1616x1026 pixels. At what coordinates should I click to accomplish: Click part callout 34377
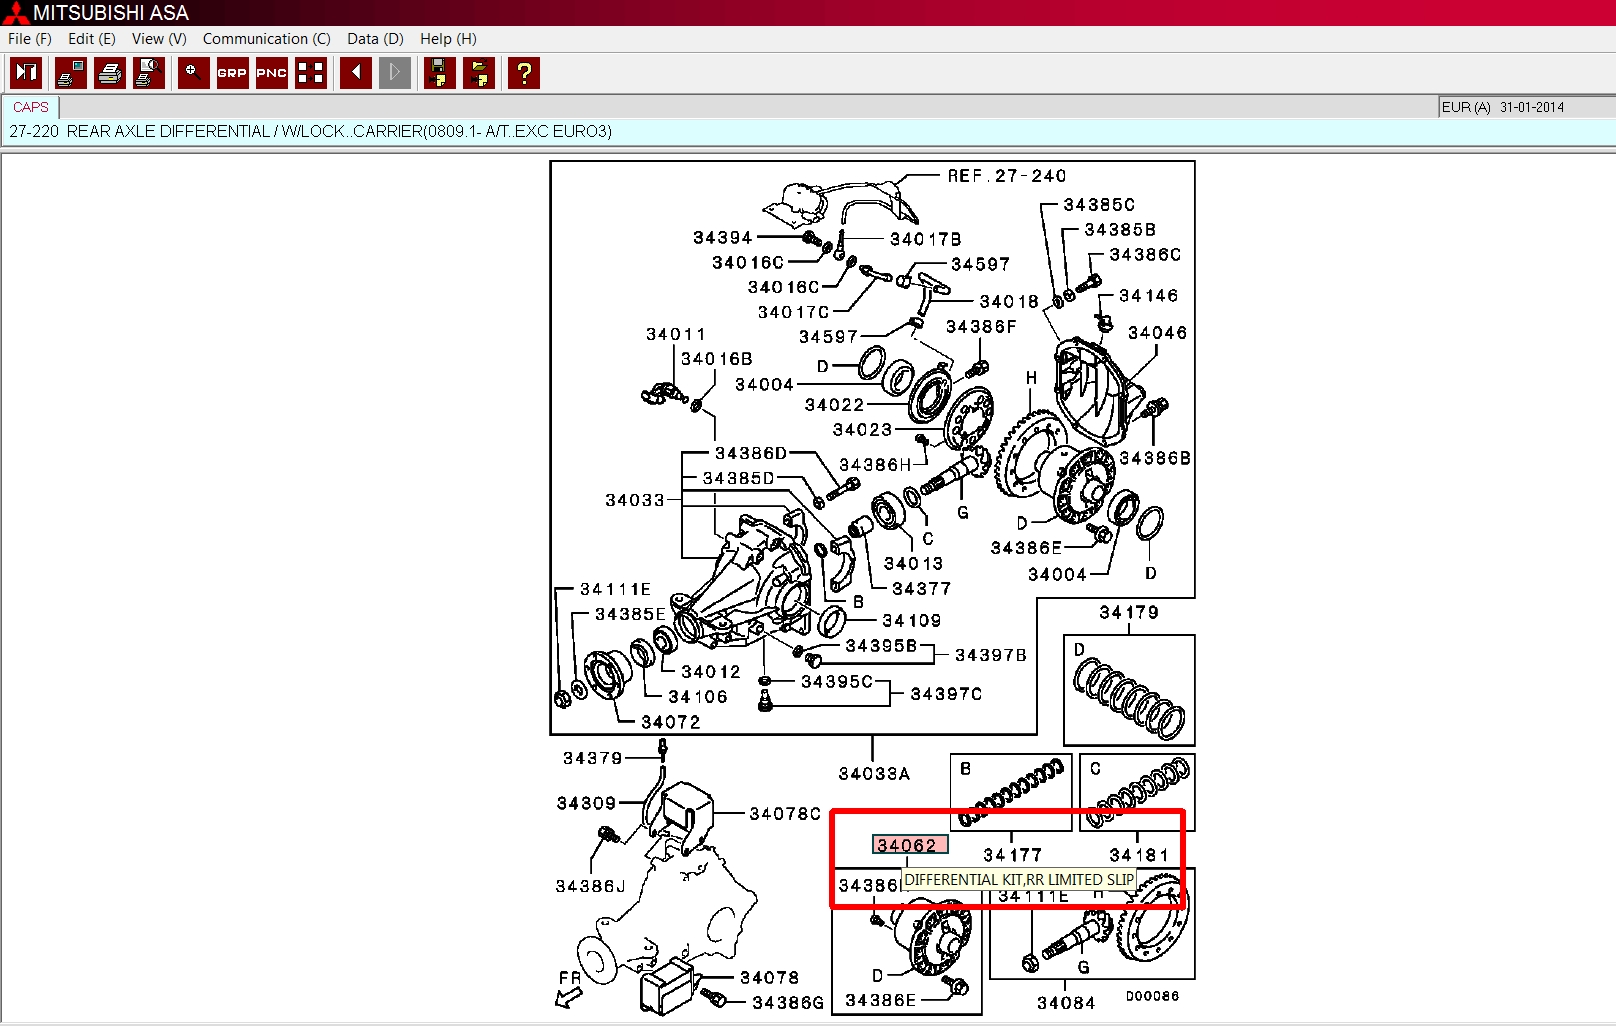click(921, 589)
